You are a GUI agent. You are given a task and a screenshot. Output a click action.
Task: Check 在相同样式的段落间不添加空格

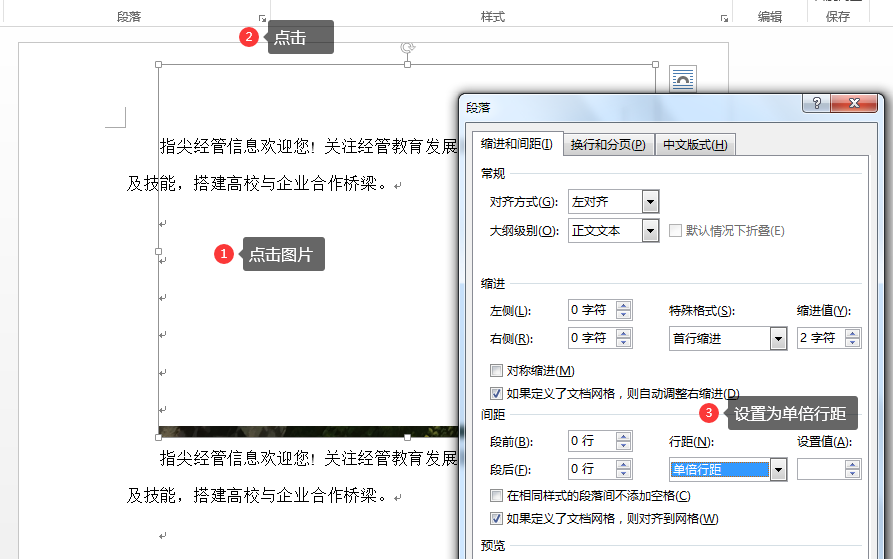click(x=497, y=496)
